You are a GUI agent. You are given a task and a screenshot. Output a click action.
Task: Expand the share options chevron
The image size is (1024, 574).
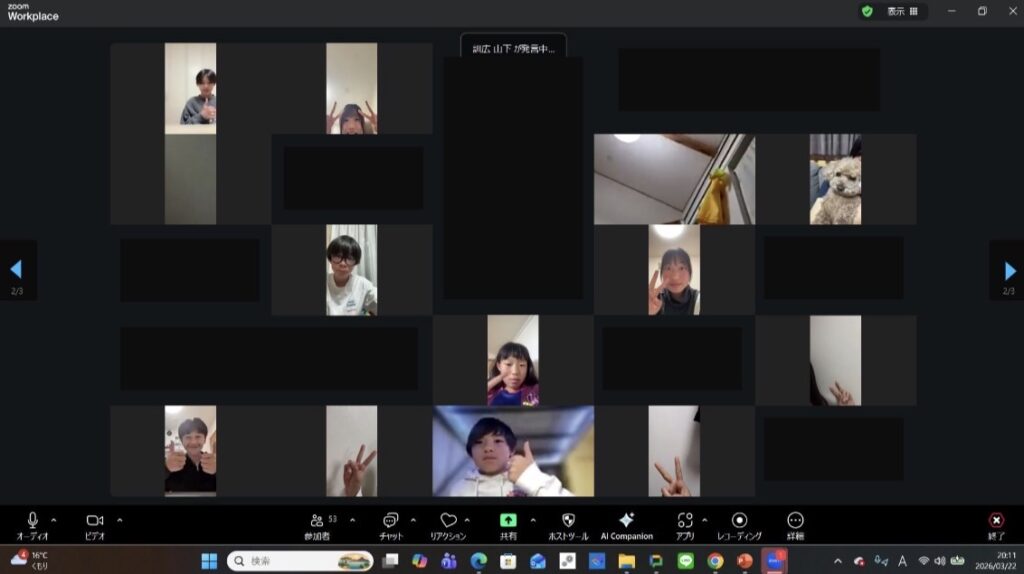coord(532,520)
